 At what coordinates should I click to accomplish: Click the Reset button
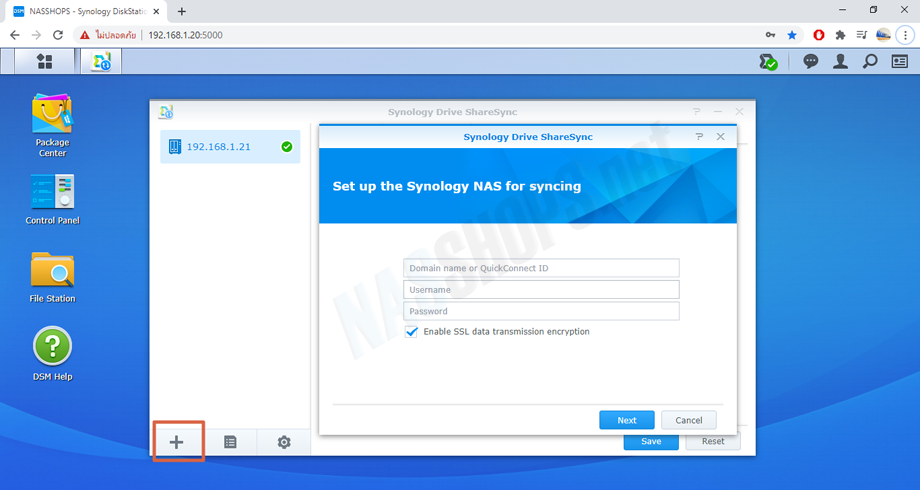tap(713, 441)
